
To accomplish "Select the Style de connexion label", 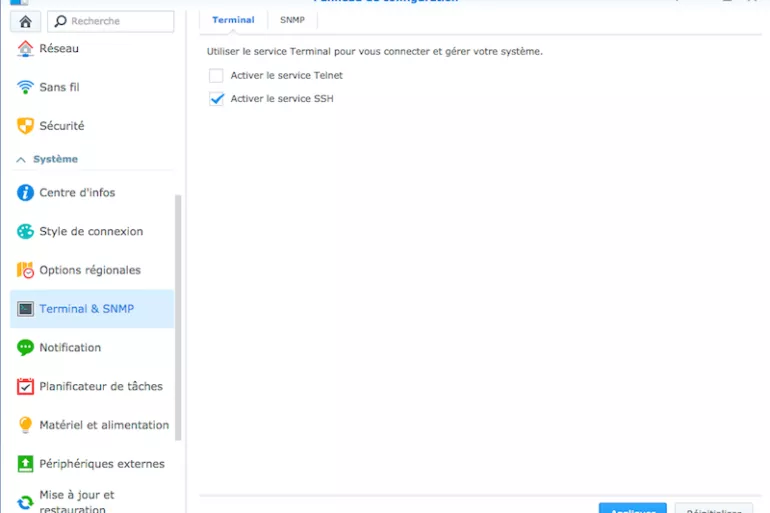I will 91,232.
